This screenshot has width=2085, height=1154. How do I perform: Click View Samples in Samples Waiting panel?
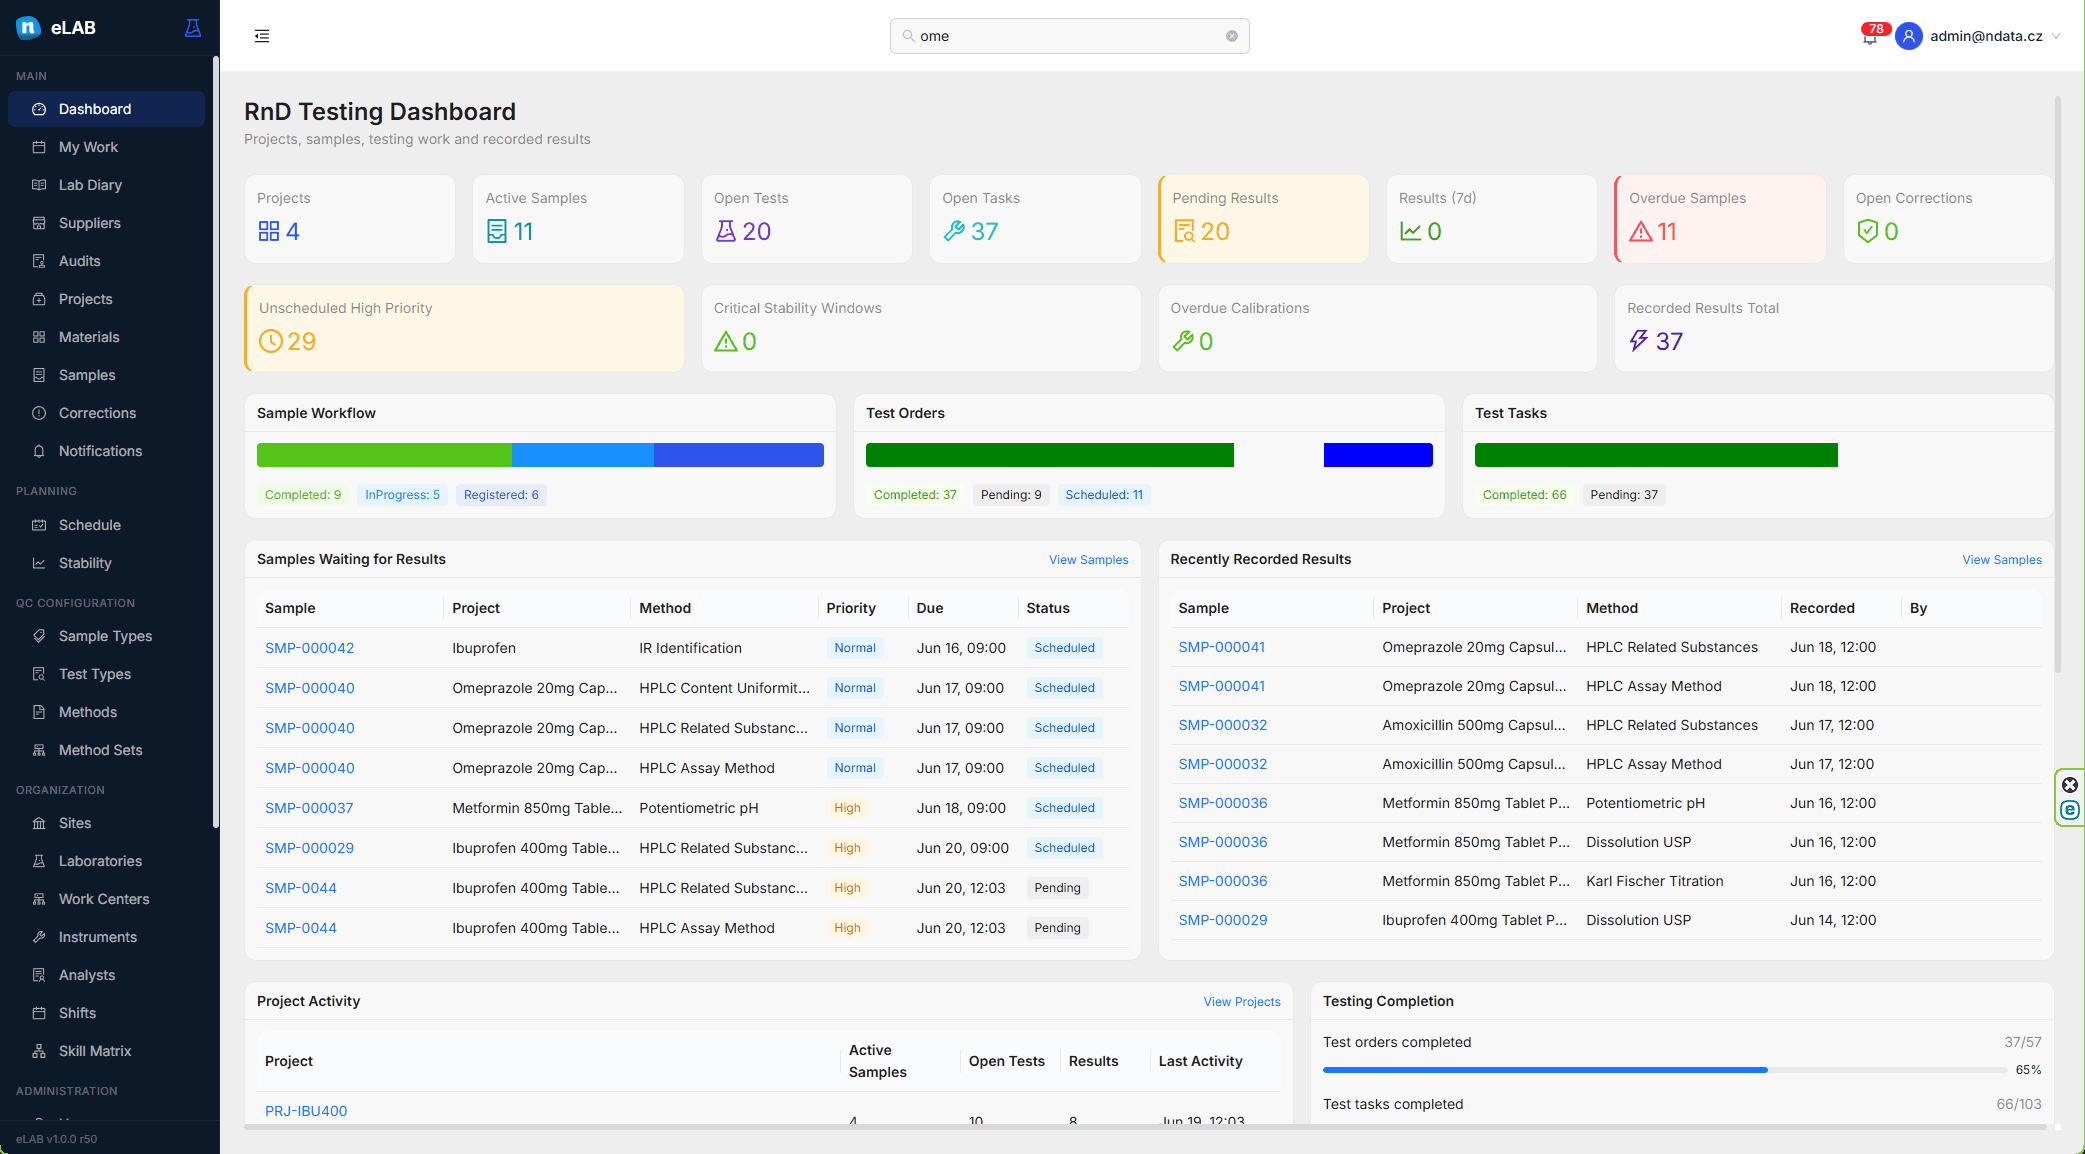coord(1088,560)
